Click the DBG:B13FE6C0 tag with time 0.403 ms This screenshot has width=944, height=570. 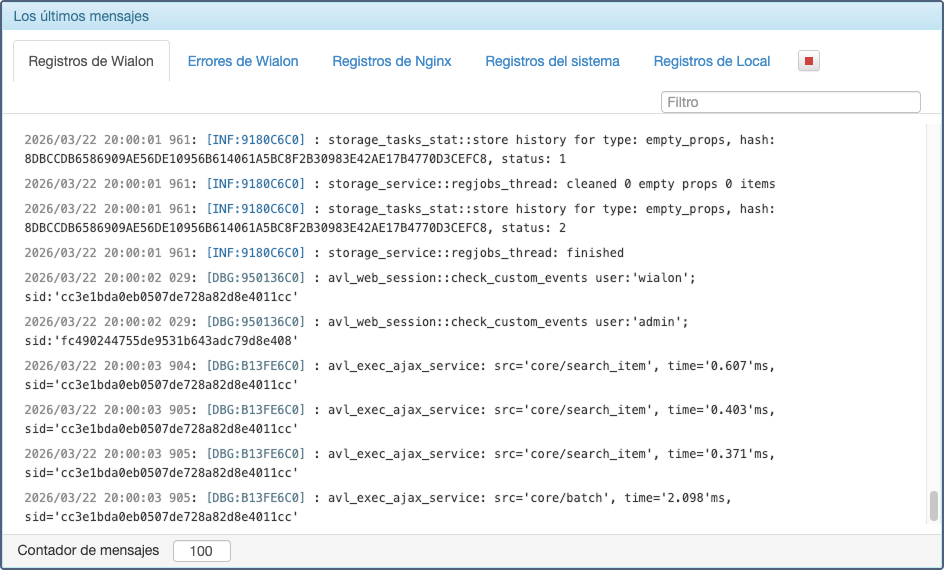click(x=255, y=410)
